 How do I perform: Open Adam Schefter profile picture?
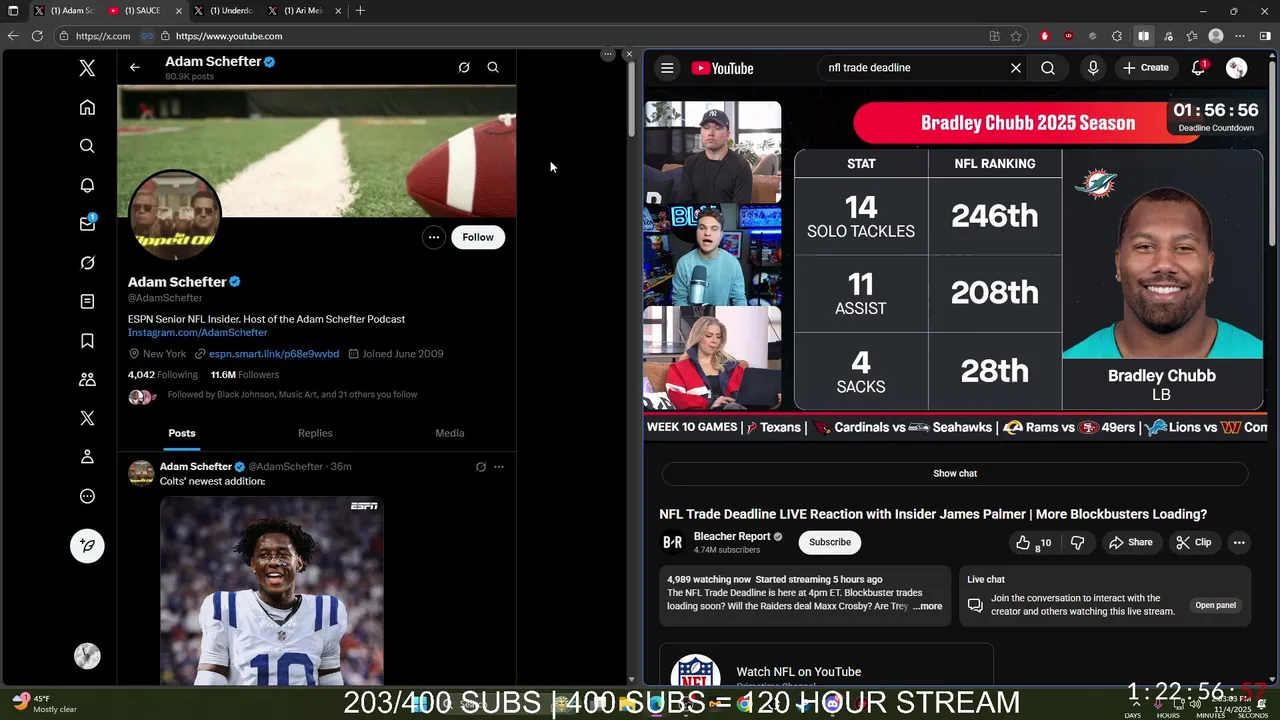175,215
